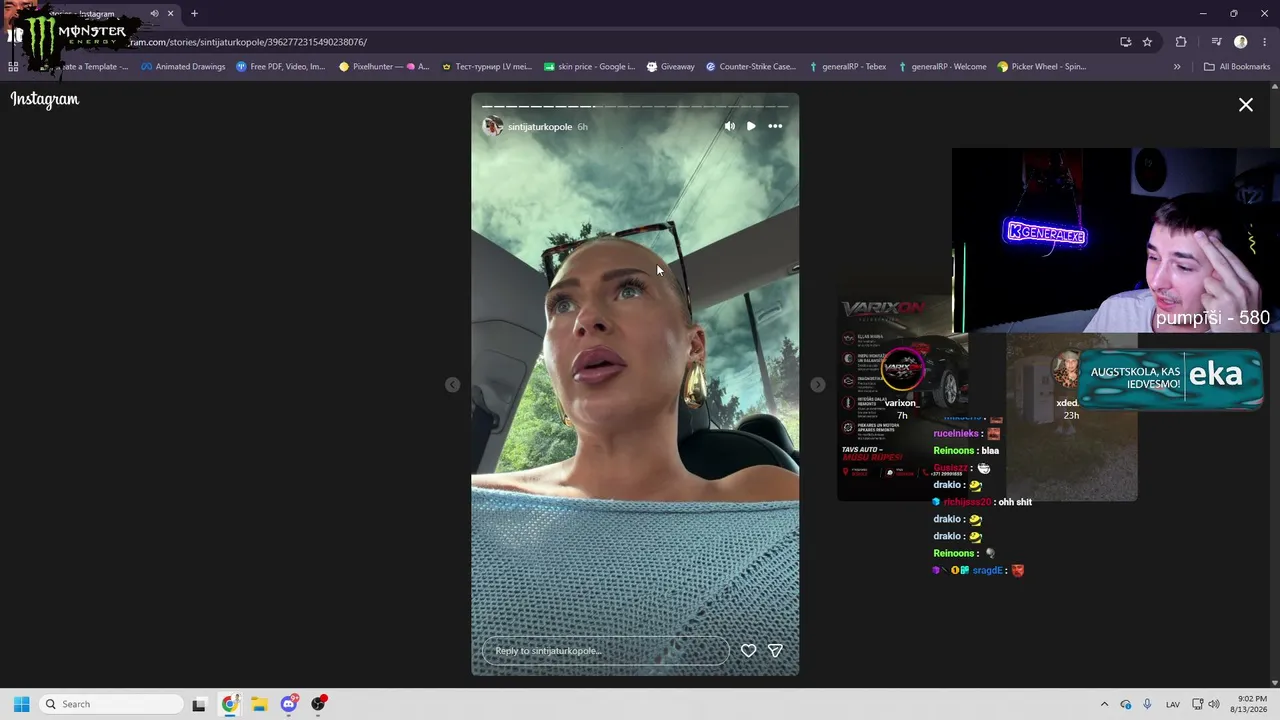The height and width of the screenshot is (720, 1280).
Task: Mute the Instagram story audio
Action: (x=729, y=126)
